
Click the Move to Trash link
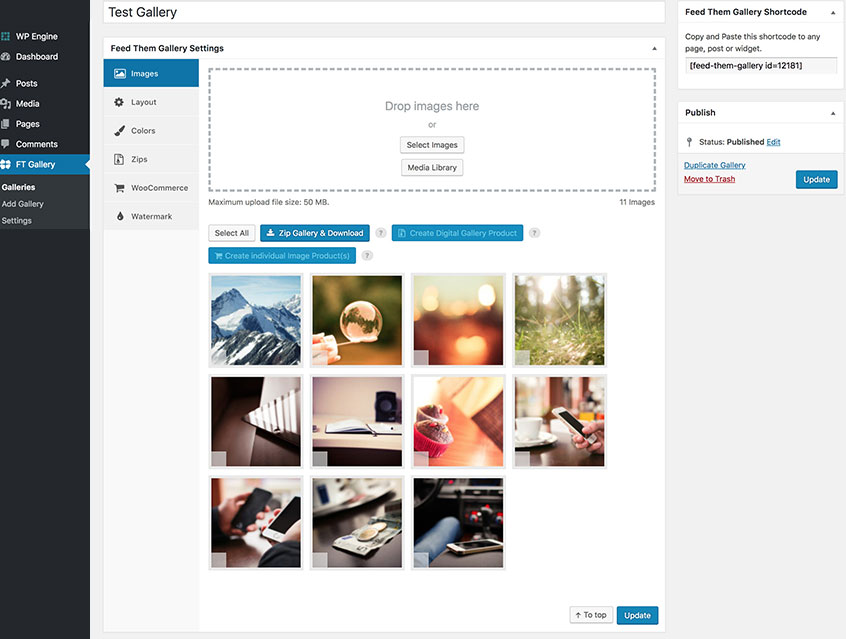tap(709, 179)
